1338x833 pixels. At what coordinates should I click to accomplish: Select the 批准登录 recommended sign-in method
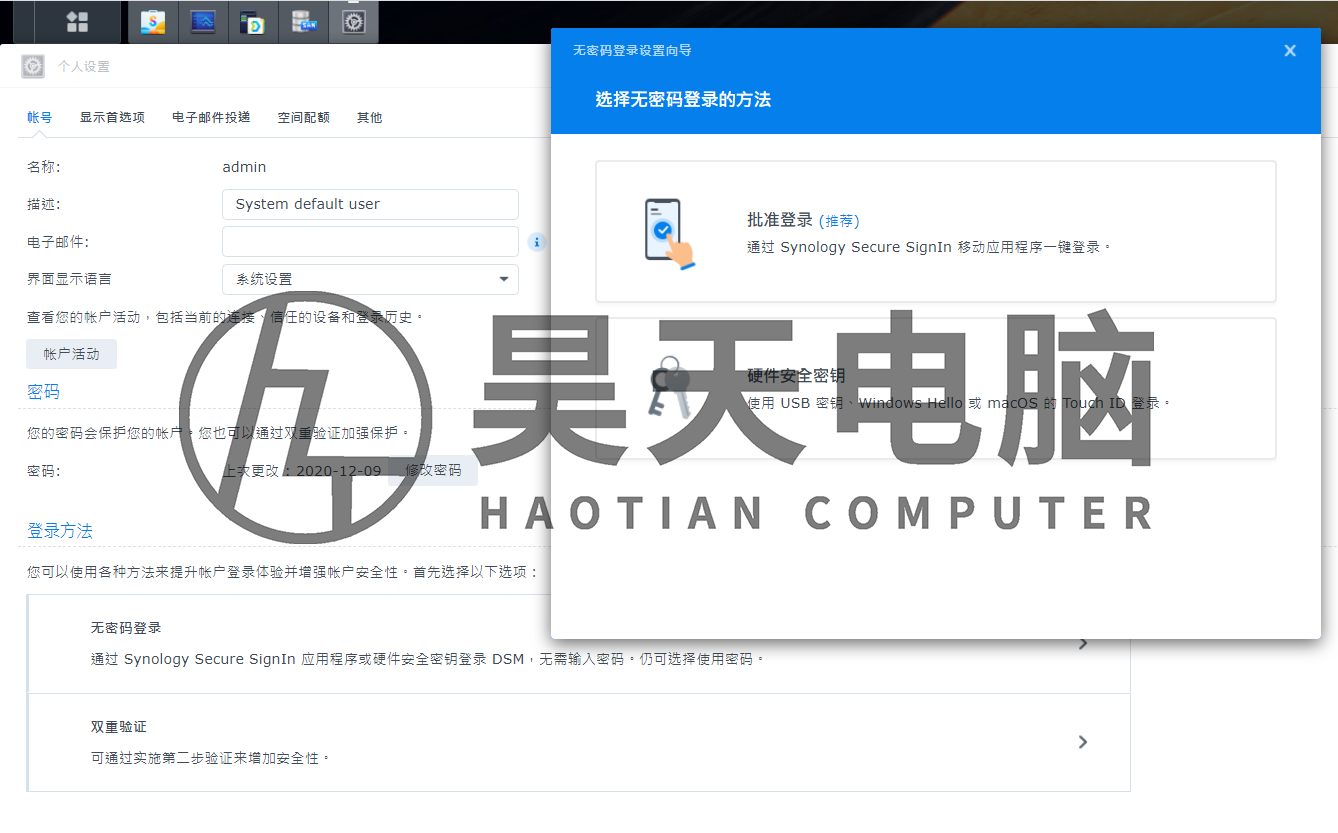click(935, 231)
